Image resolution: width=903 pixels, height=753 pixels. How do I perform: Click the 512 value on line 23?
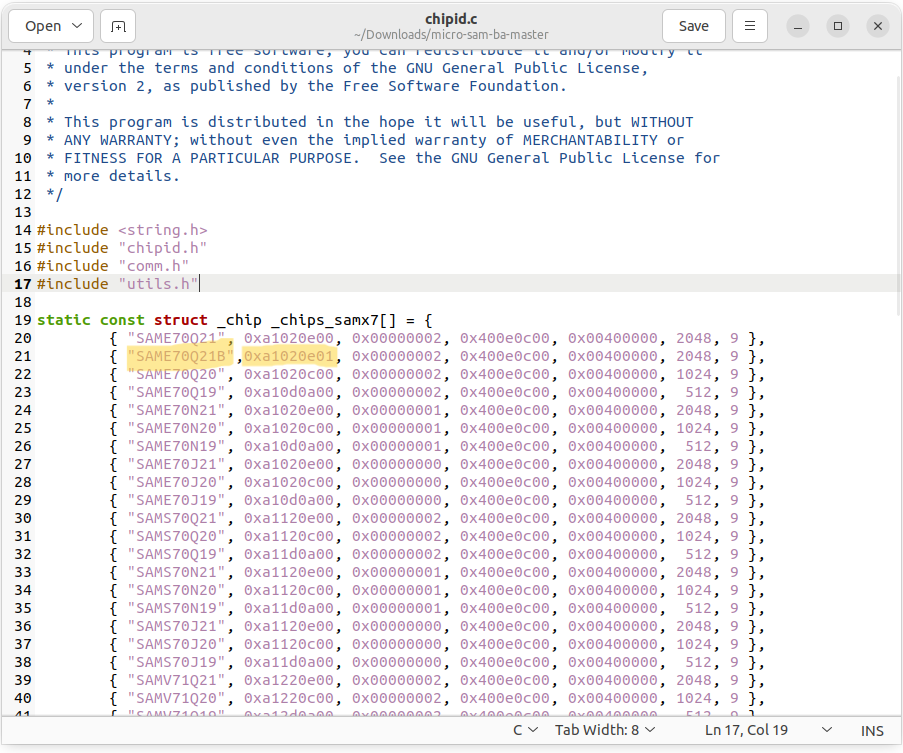pos(698,393)
